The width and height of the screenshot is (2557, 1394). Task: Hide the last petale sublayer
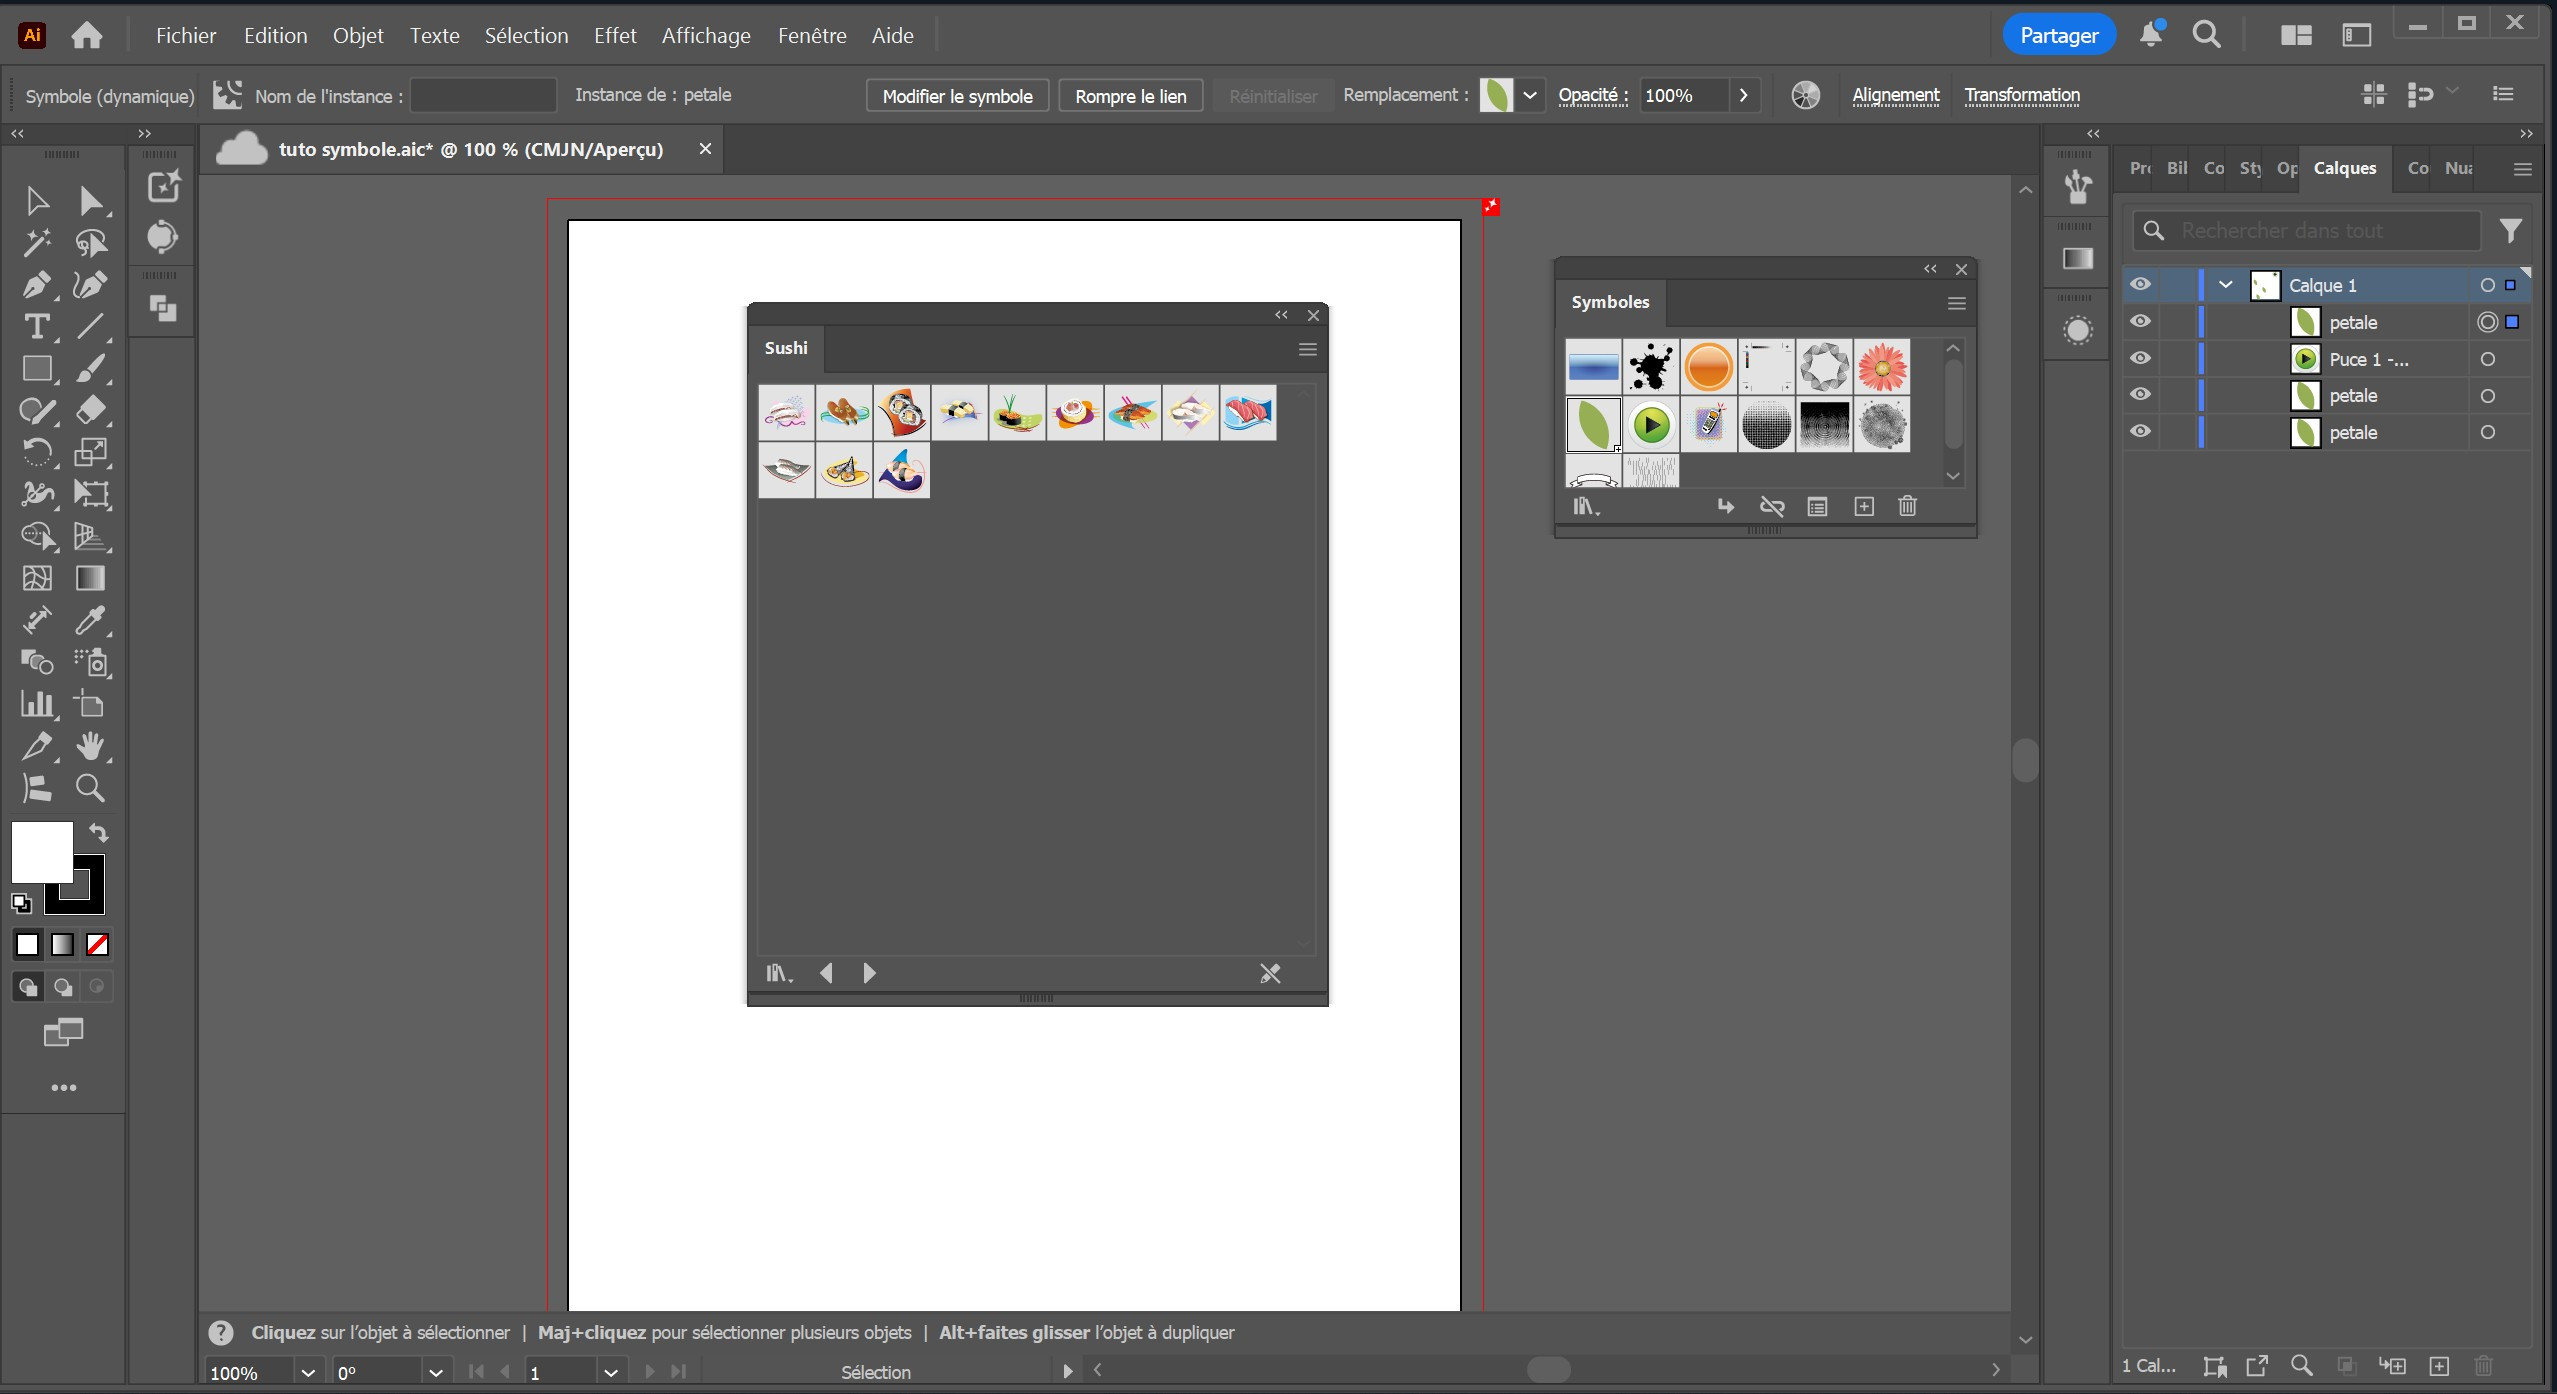(x=2140, y=432)
